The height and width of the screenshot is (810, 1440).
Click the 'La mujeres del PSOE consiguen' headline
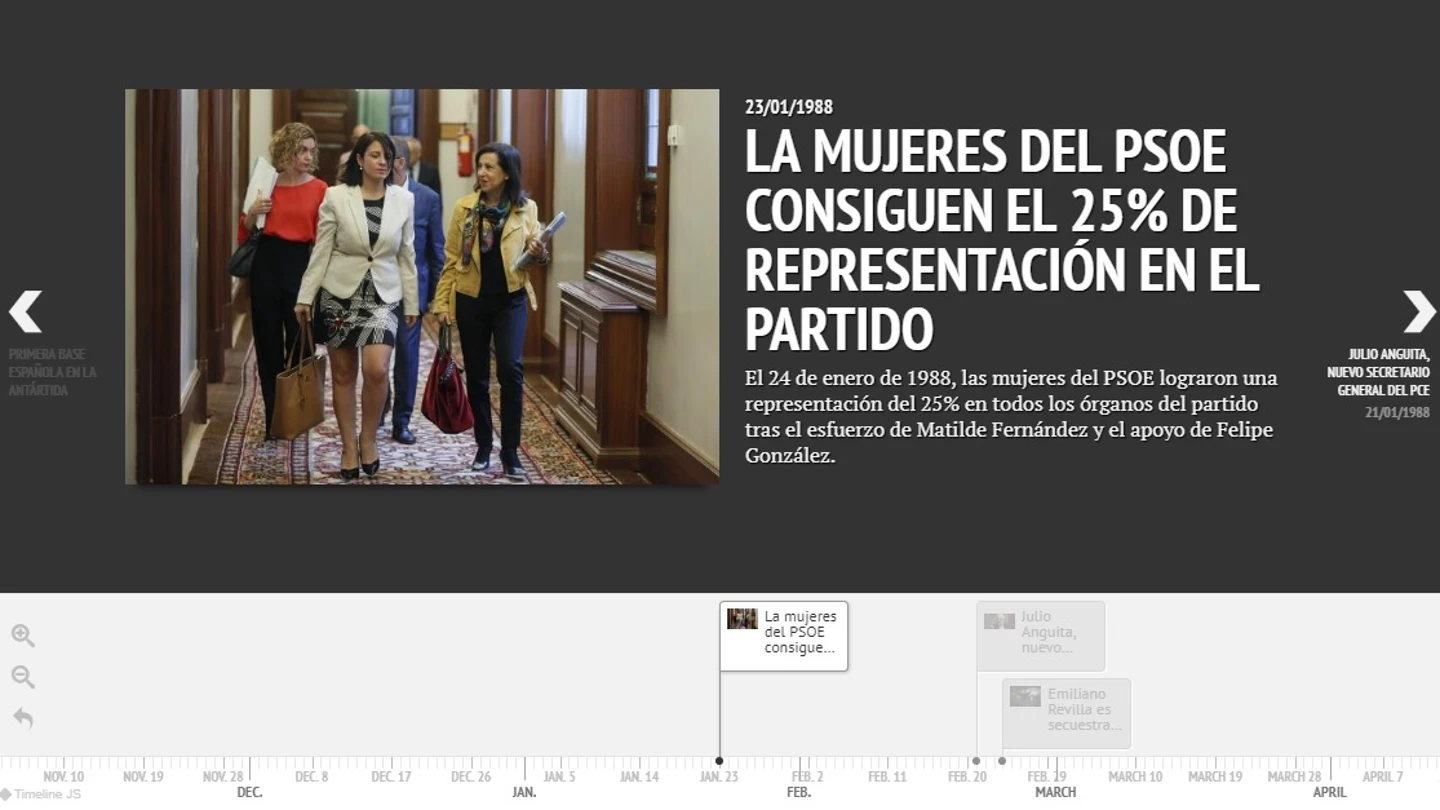(1002, 240)
